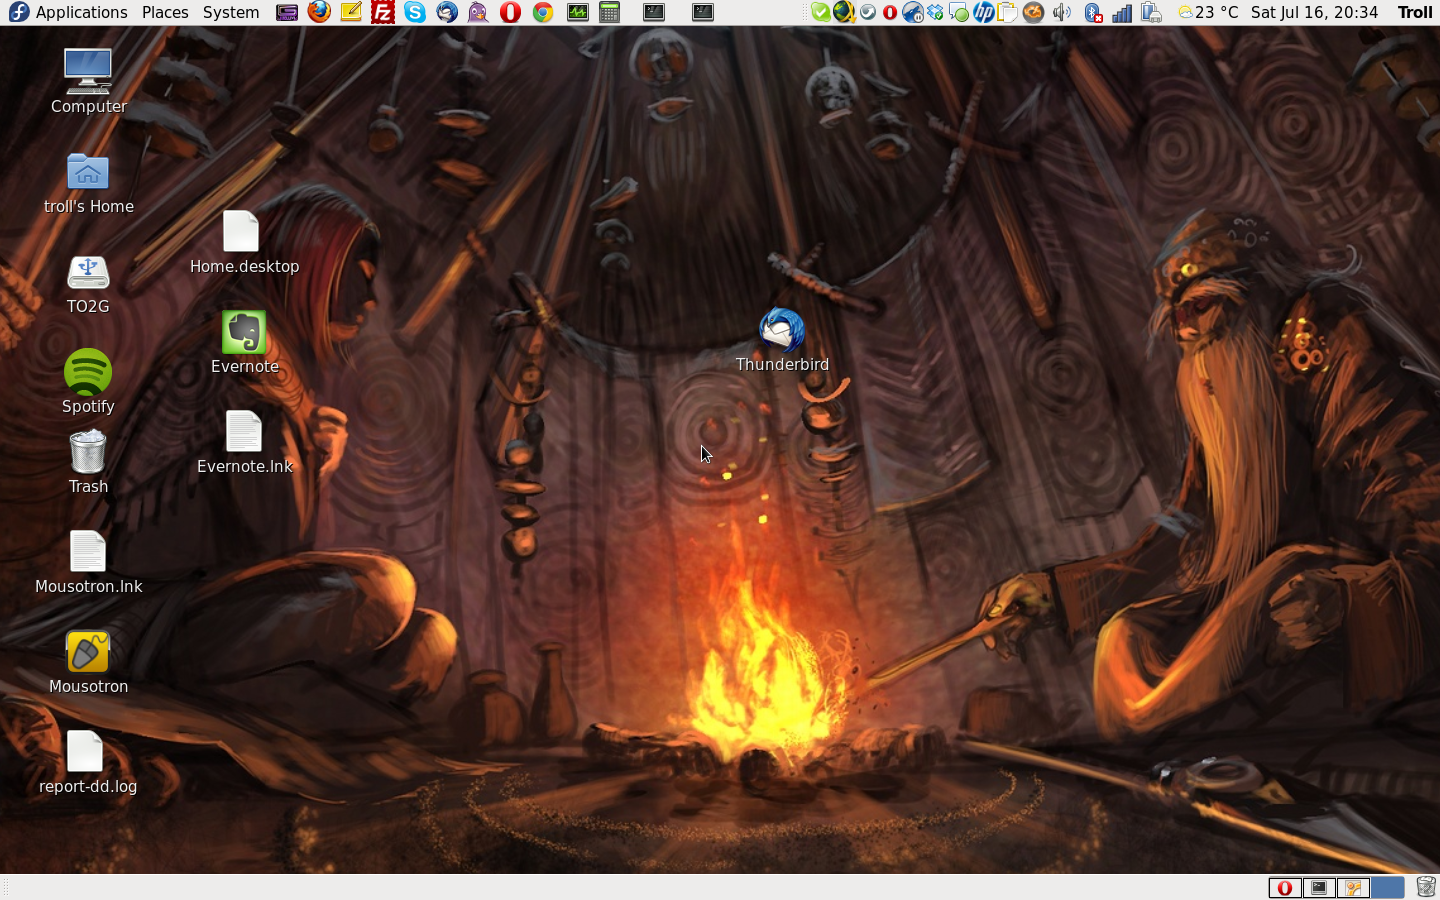Launch Google Chrome from the top panel

coord(543,12)
